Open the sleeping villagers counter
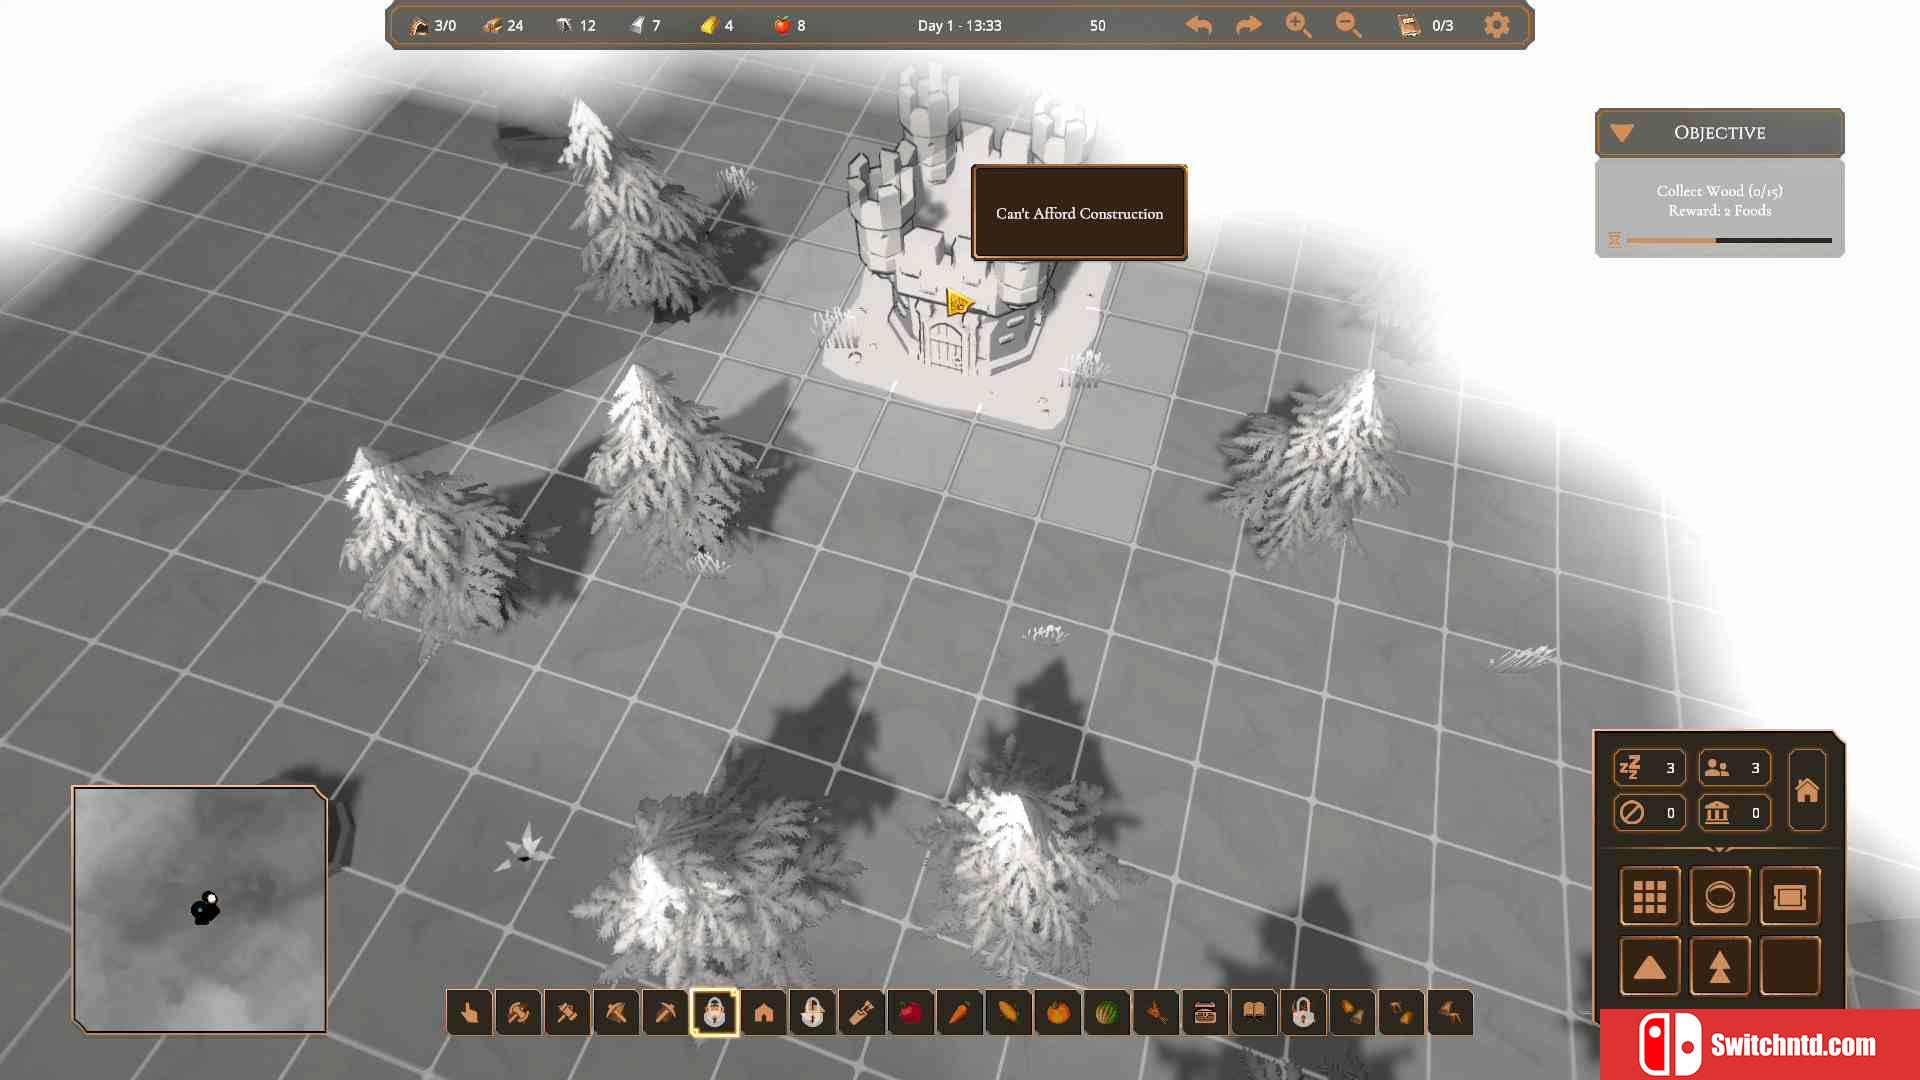Viewport: 1920px width, 1080px height. [x=1649, y=768]
